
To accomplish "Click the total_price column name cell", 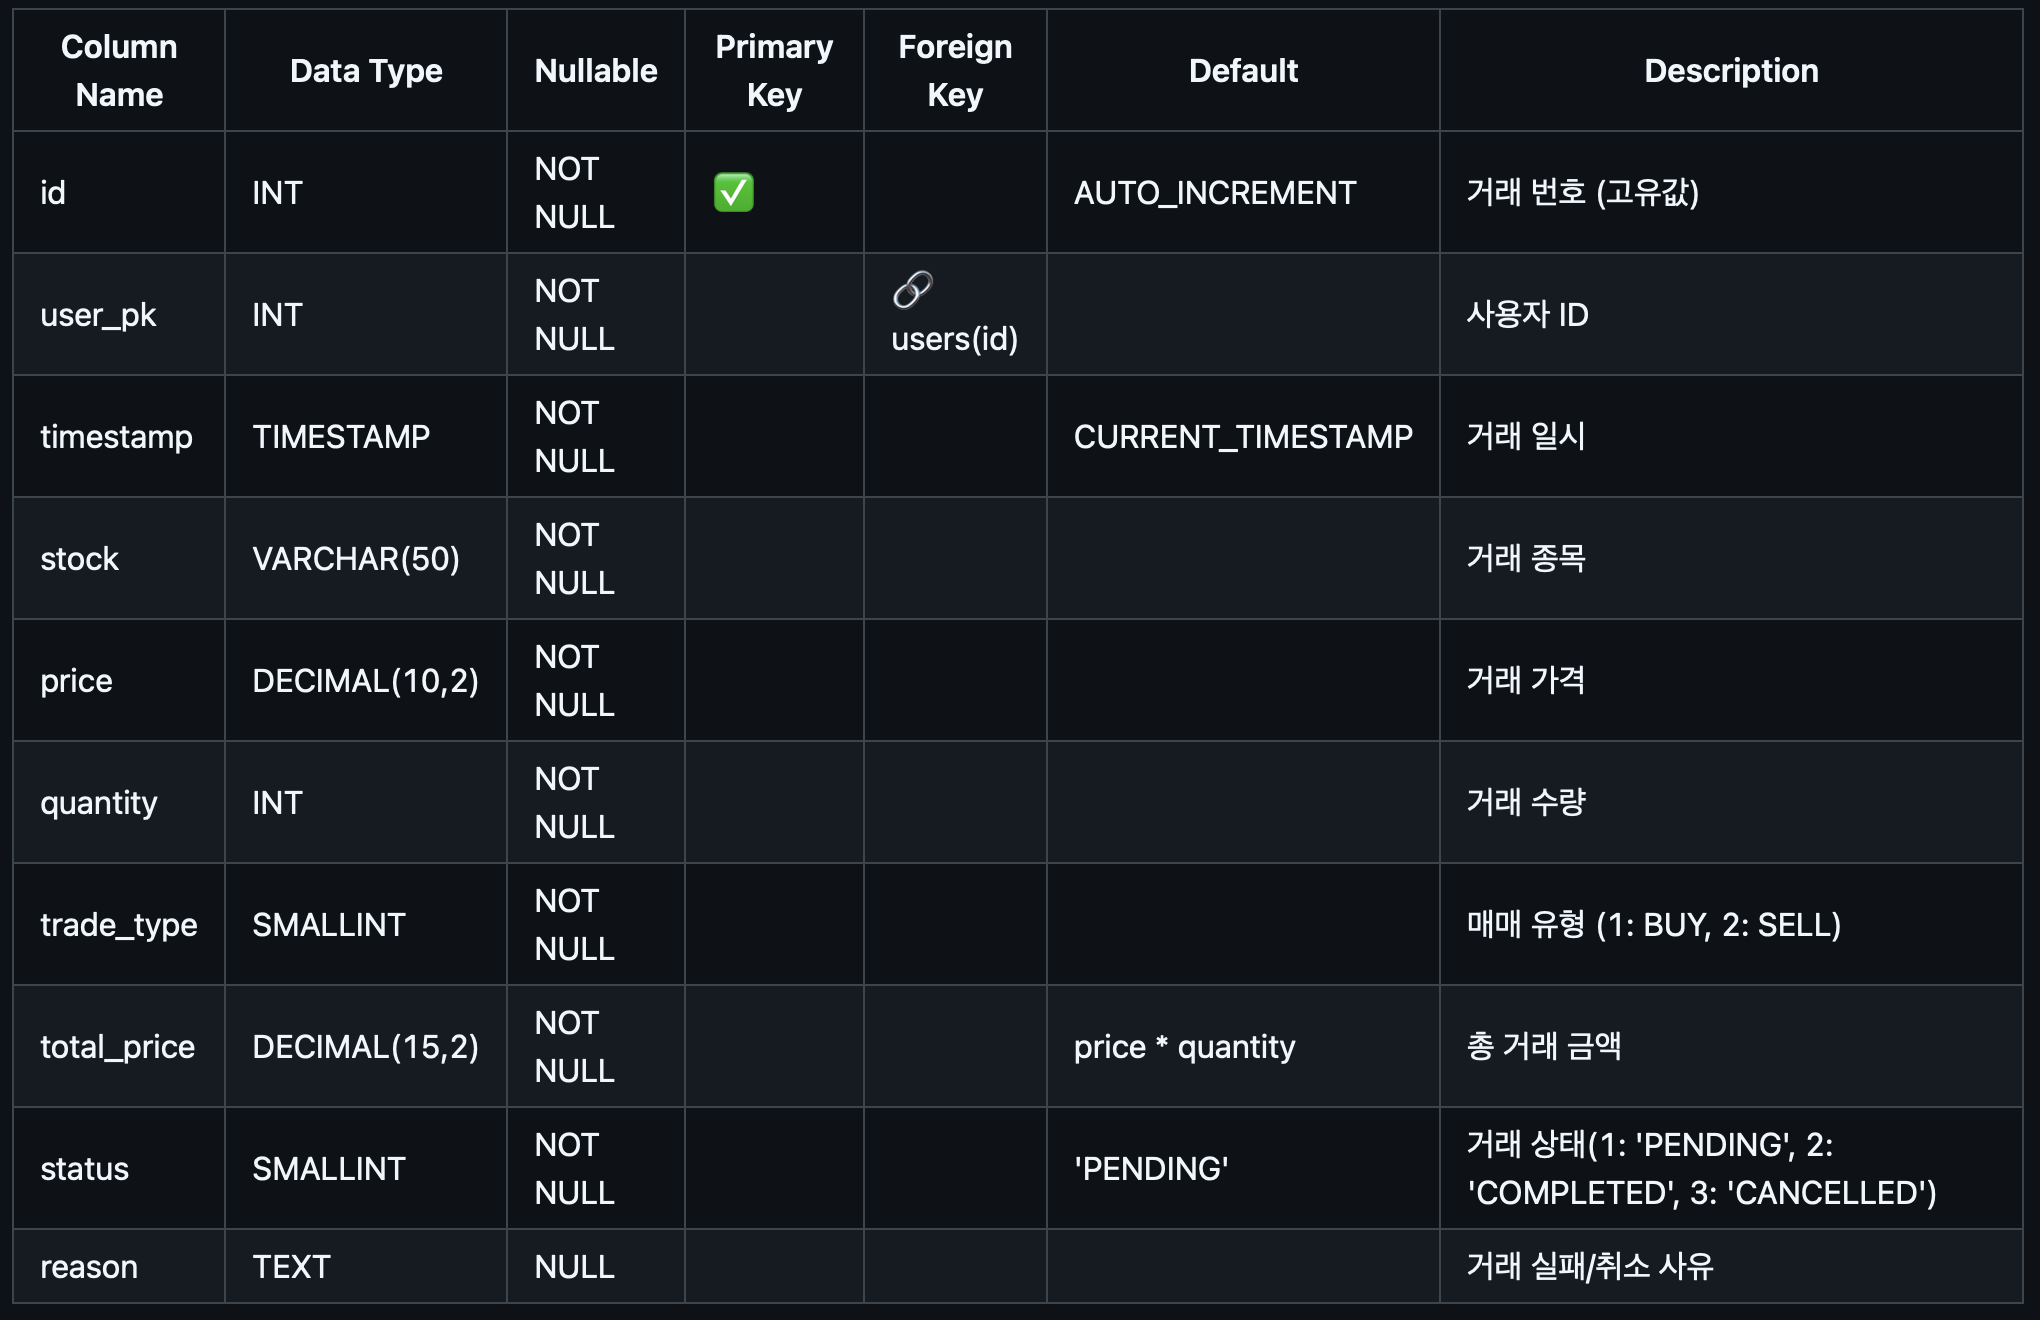I will 119,1047.
